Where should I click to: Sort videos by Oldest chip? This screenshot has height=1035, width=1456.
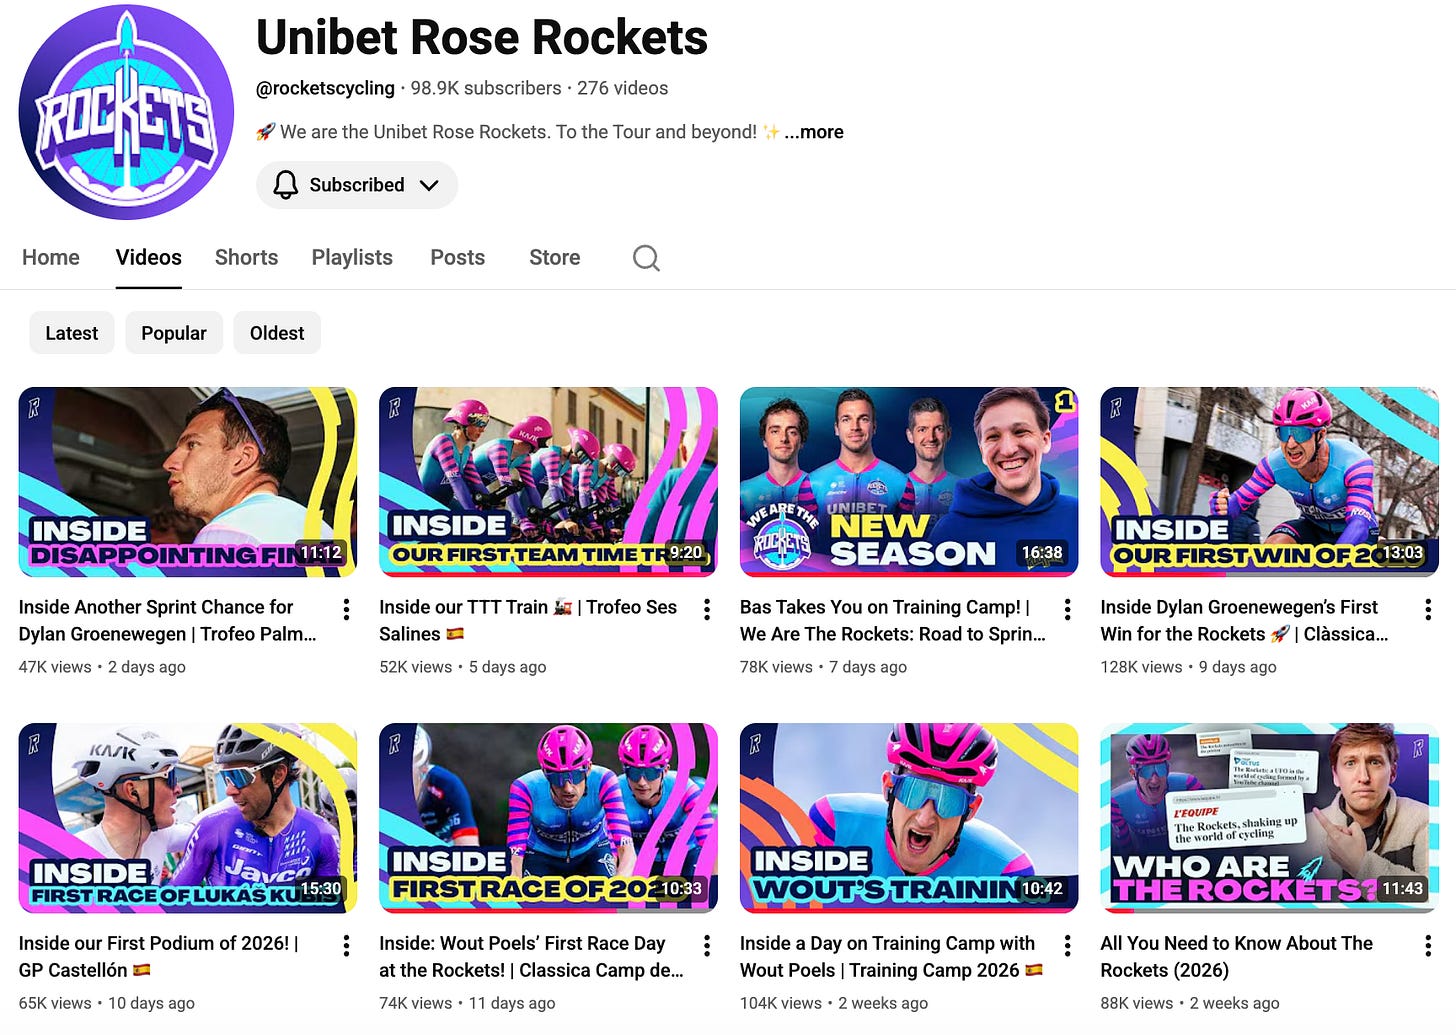[x=277, y=333]
